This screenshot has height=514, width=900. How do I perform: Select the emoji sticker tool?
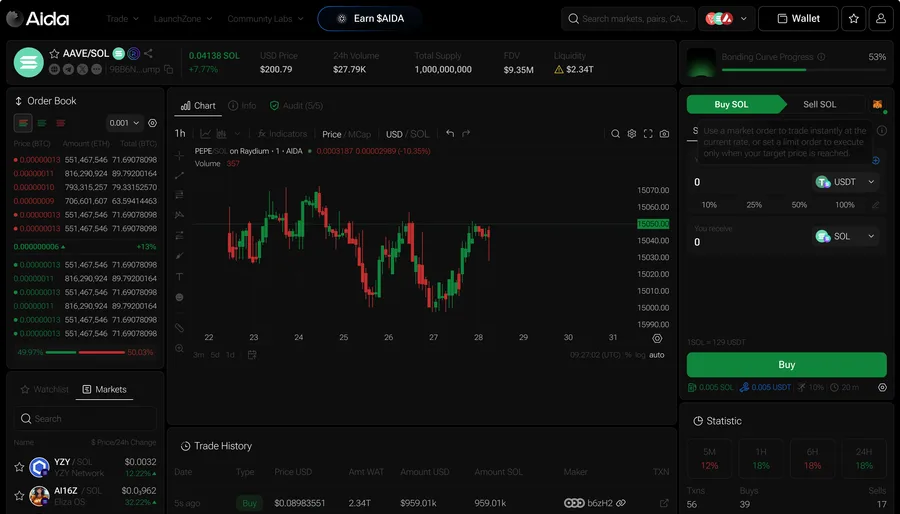[x=179, y=297]
